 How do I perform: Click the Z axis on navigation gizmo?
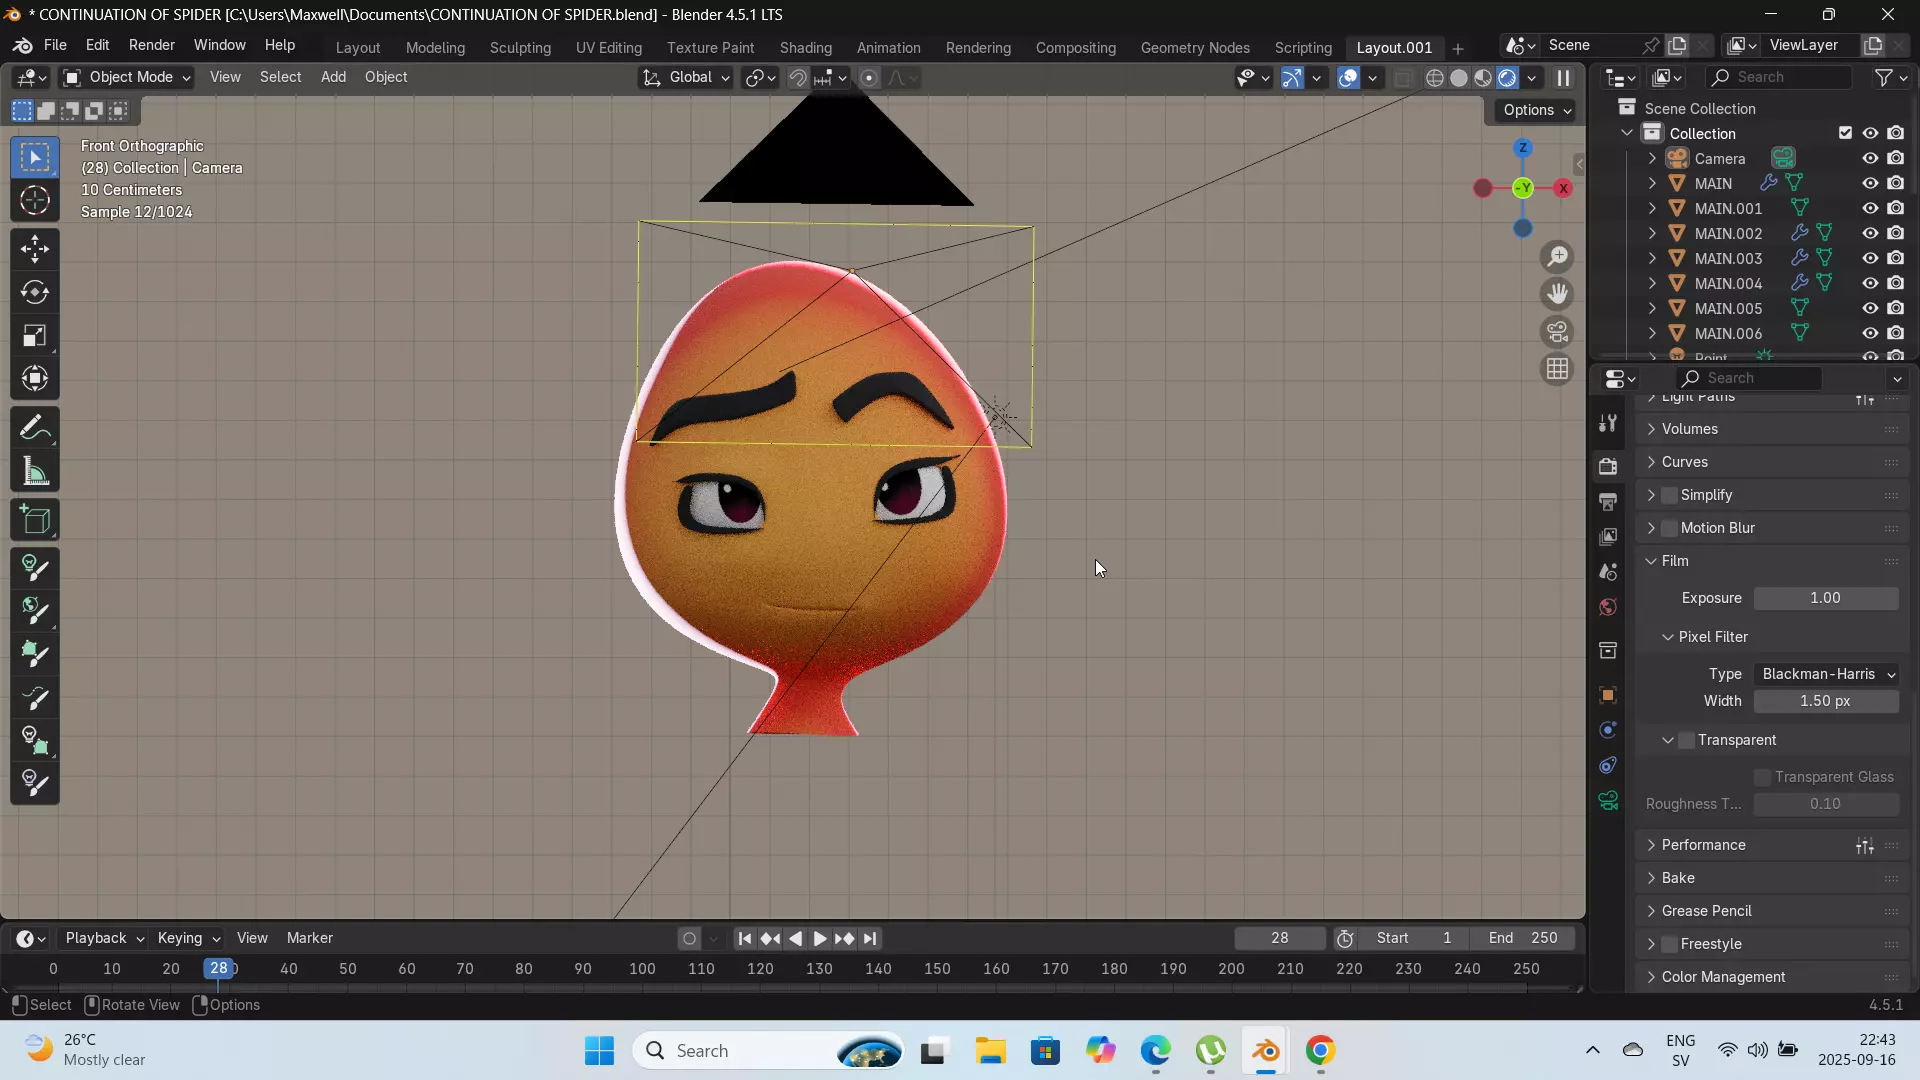[1523, 148]
